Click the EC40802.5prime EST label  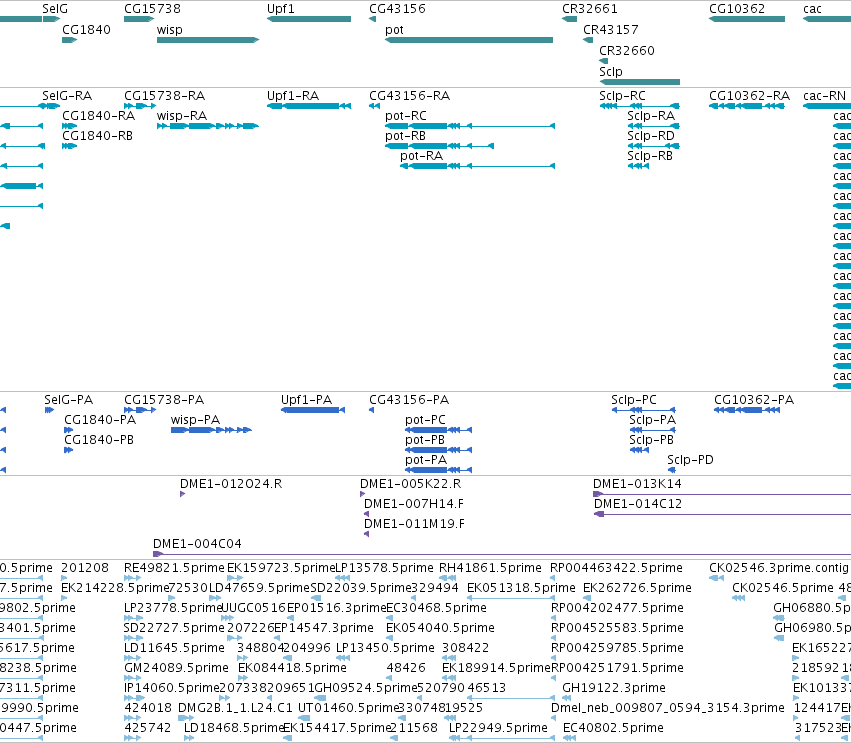click(613, 728)
